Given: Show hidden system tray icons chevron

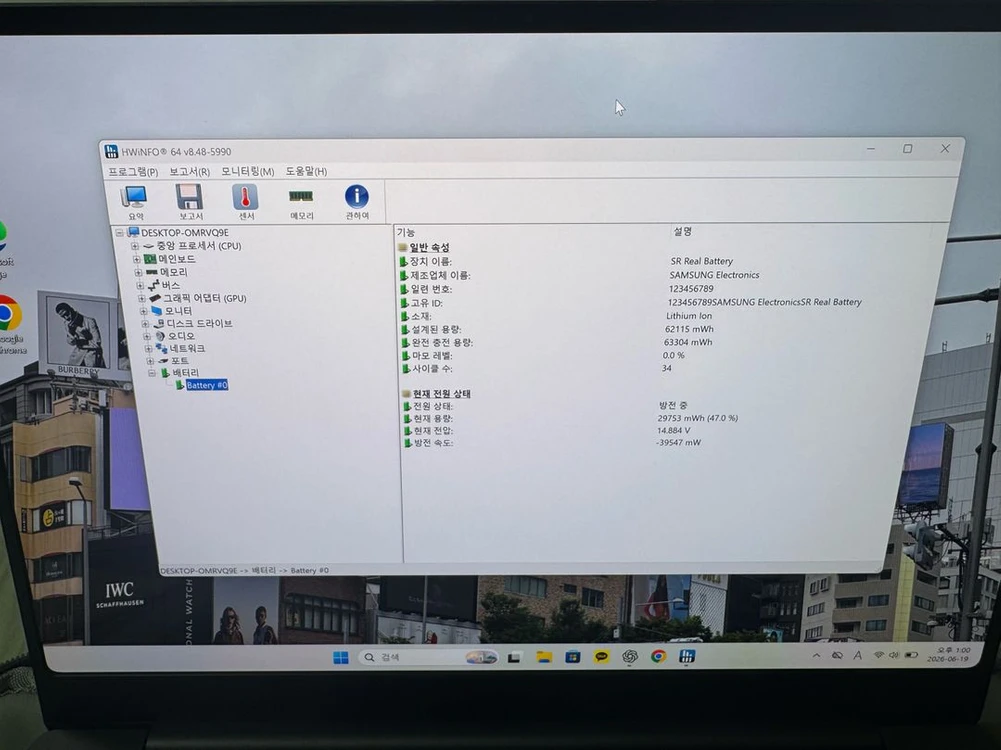Looking at the screenshot, I should click(817, 656).
